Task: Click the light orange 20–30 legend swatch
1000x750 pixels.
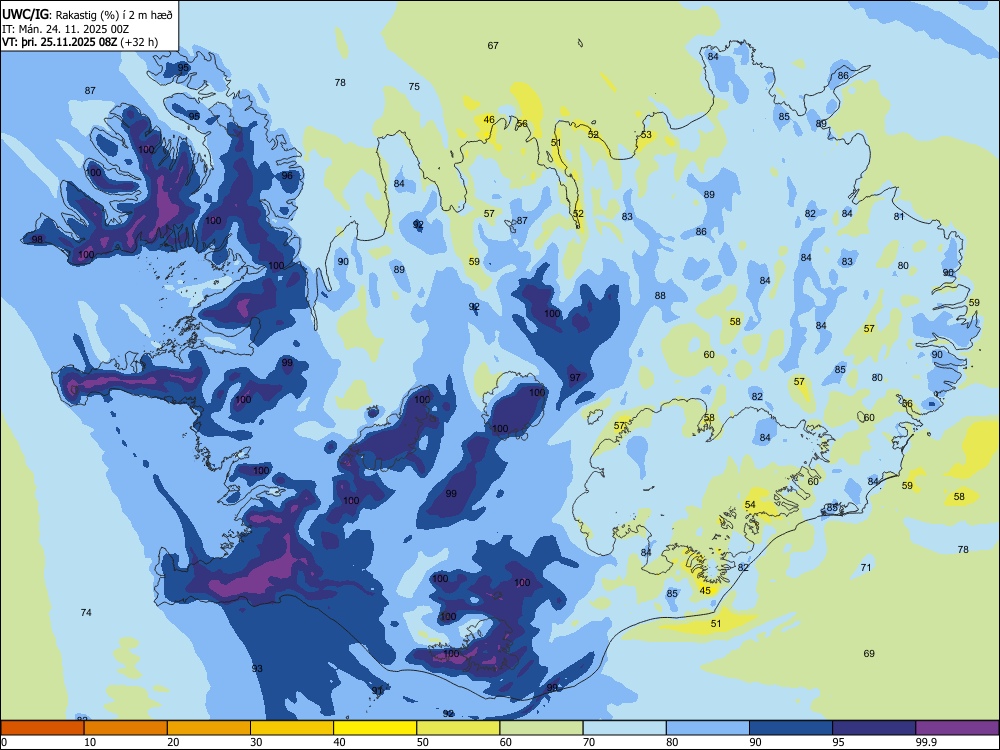Action: pos(209,728)
